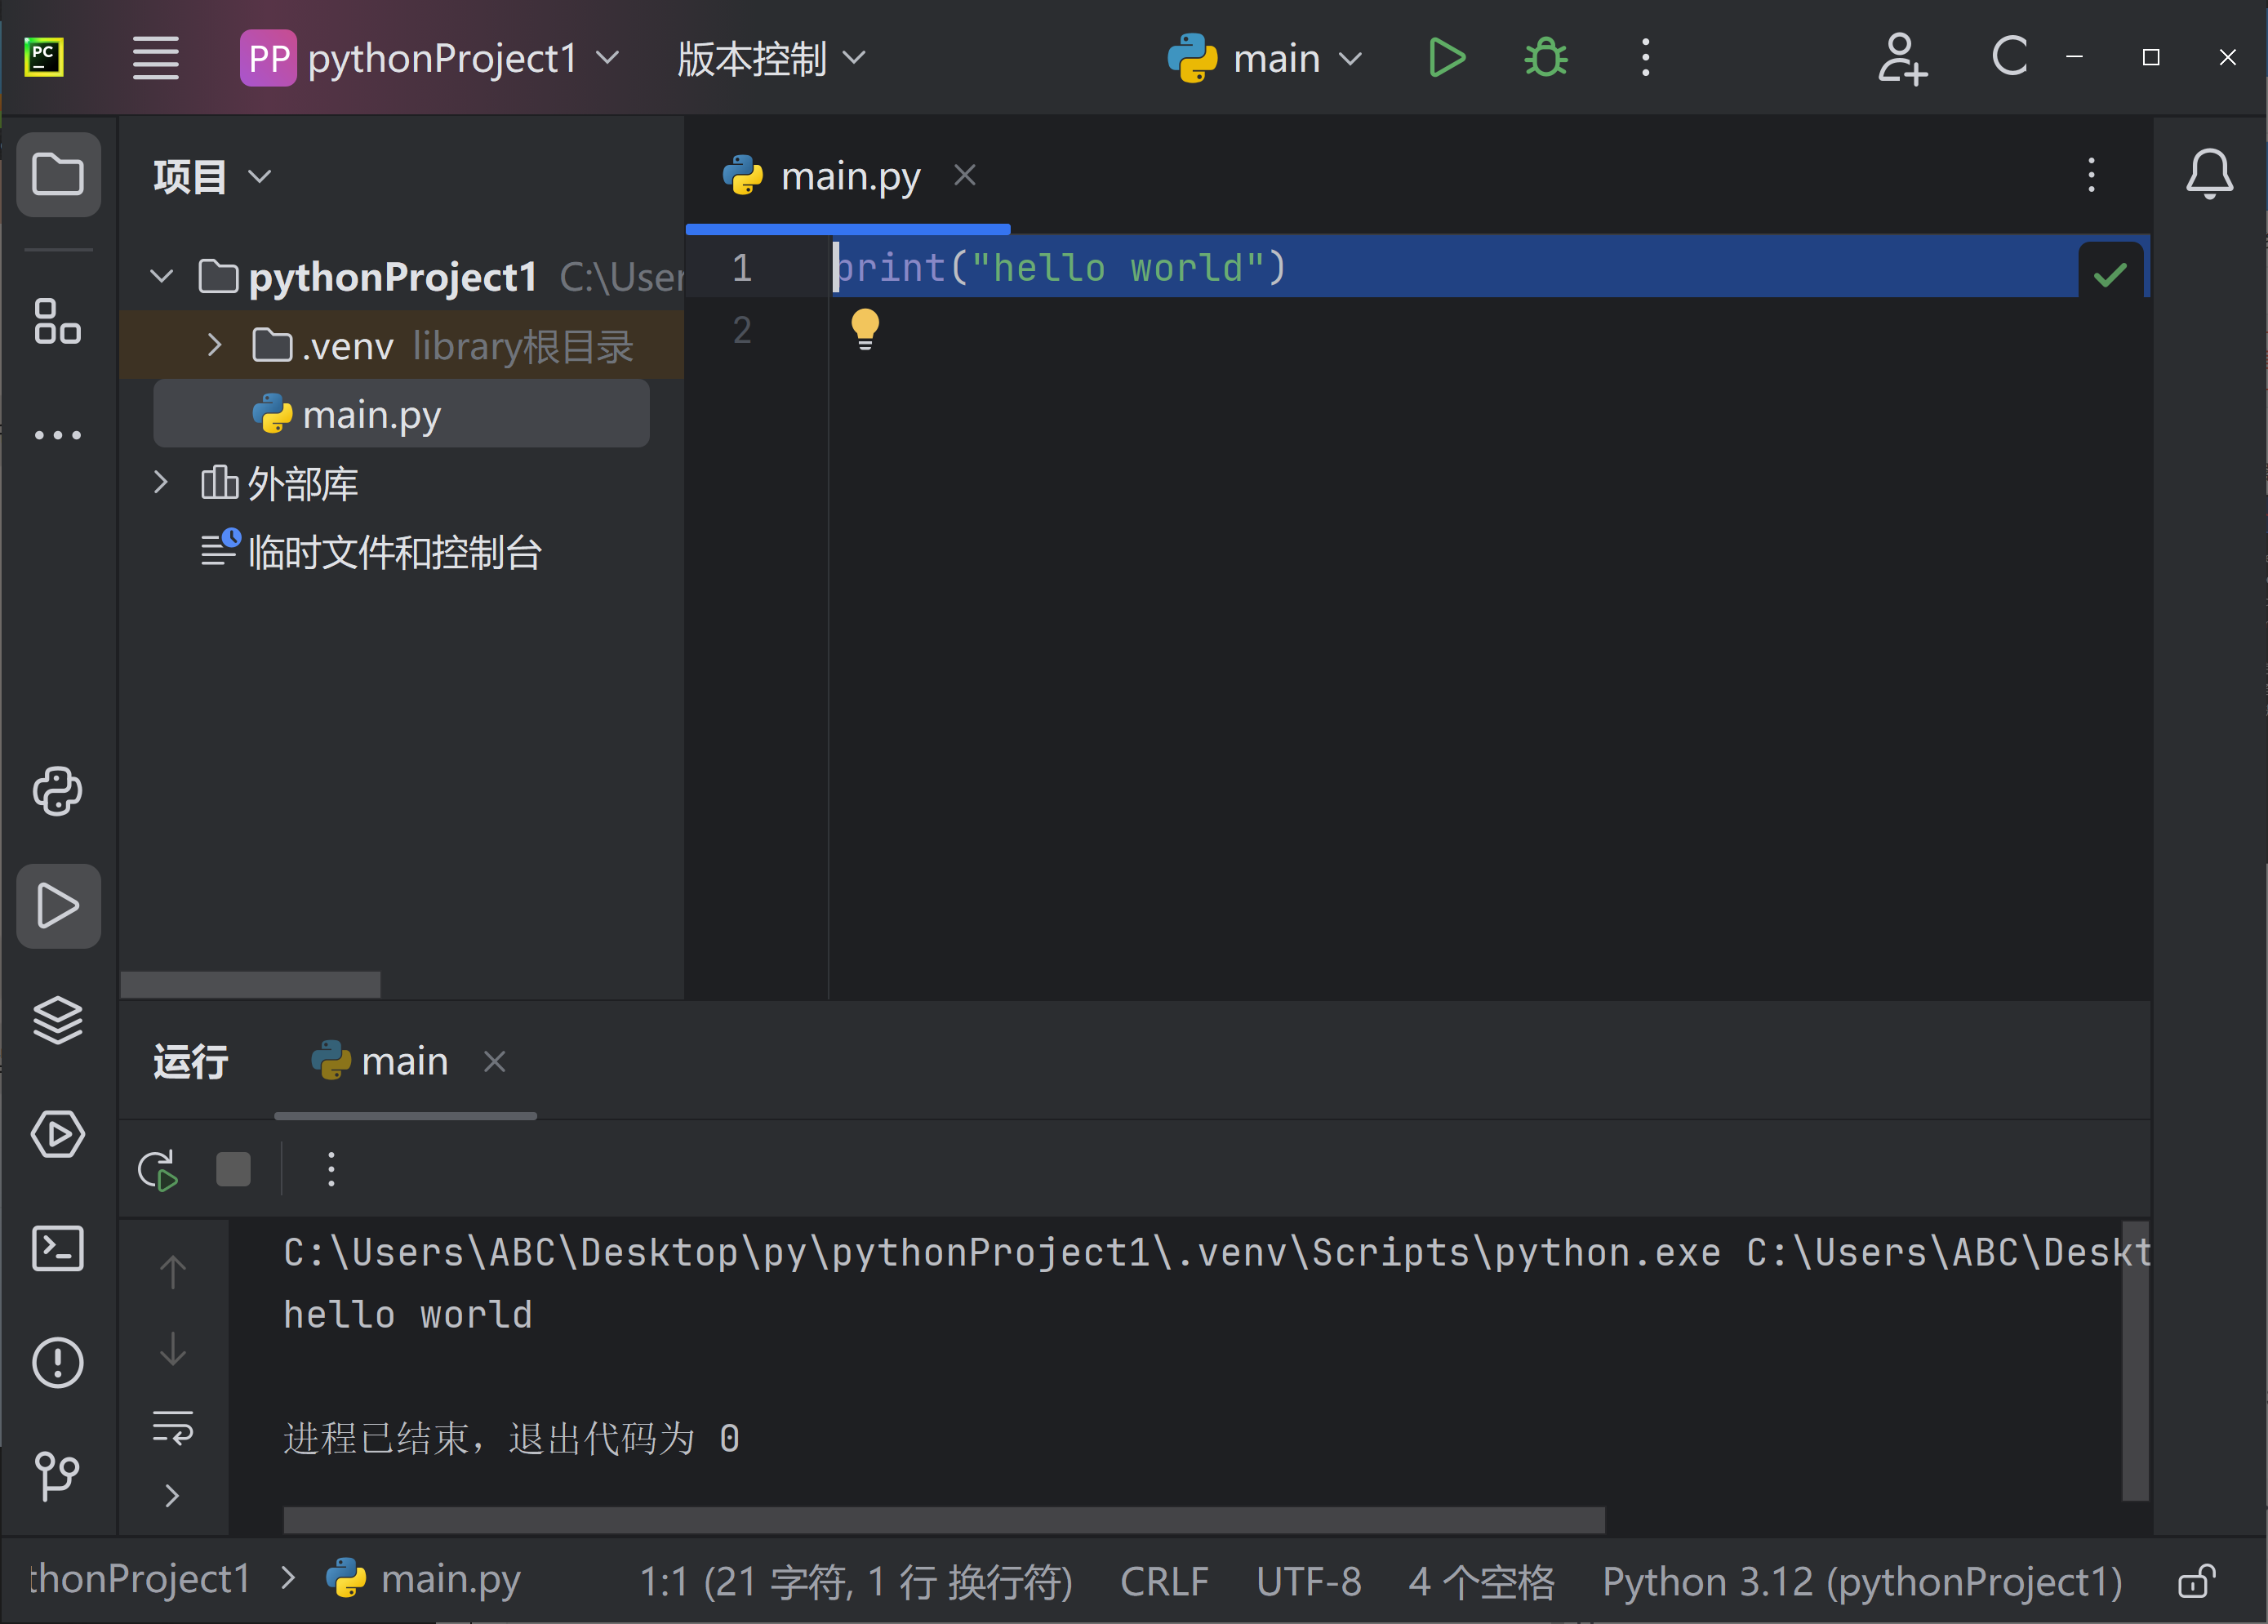Click the search everywhere icon
This screenshot has width=2268, height=1624.
2009,56
